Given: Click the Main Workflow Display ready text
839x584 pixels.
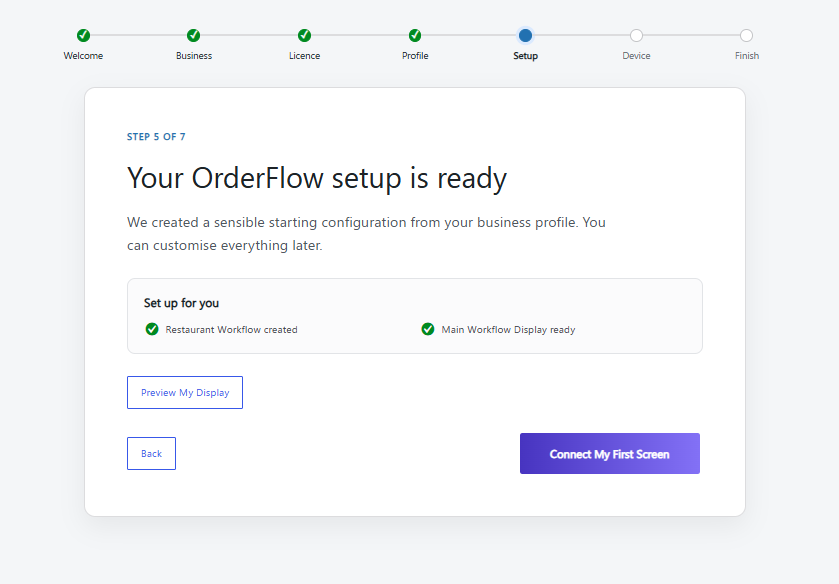Looking at the screenshot, I should click(508, 330).
